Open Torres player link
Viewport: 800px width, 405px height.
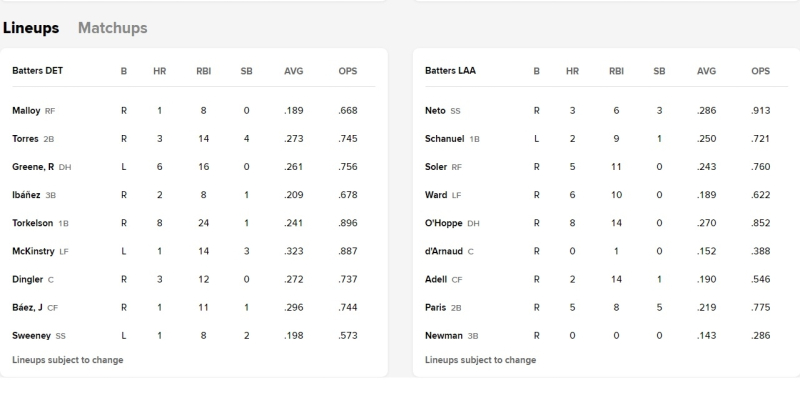pyautogui.click(x=25, y=139)
